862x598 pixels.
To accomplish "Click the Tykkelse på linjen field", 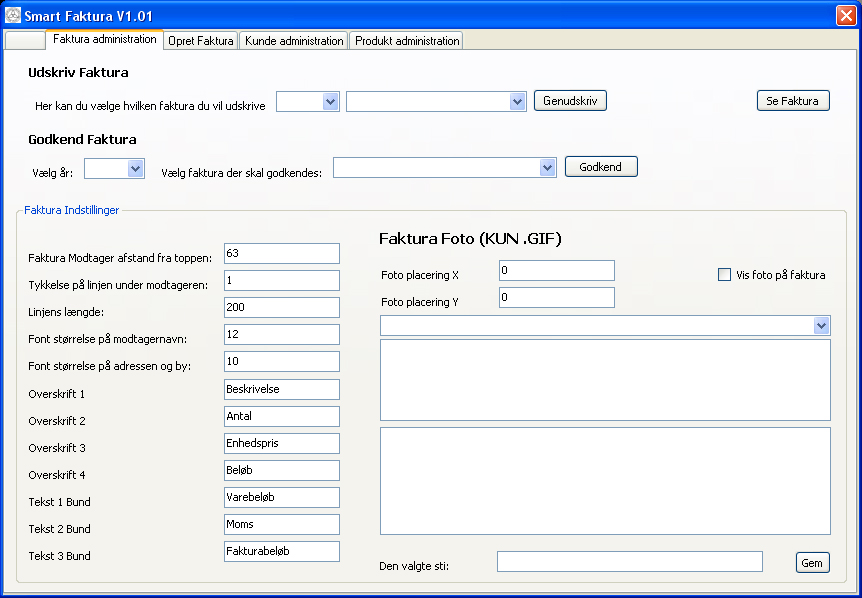I will pyautogui.click(x=282, y=280).
